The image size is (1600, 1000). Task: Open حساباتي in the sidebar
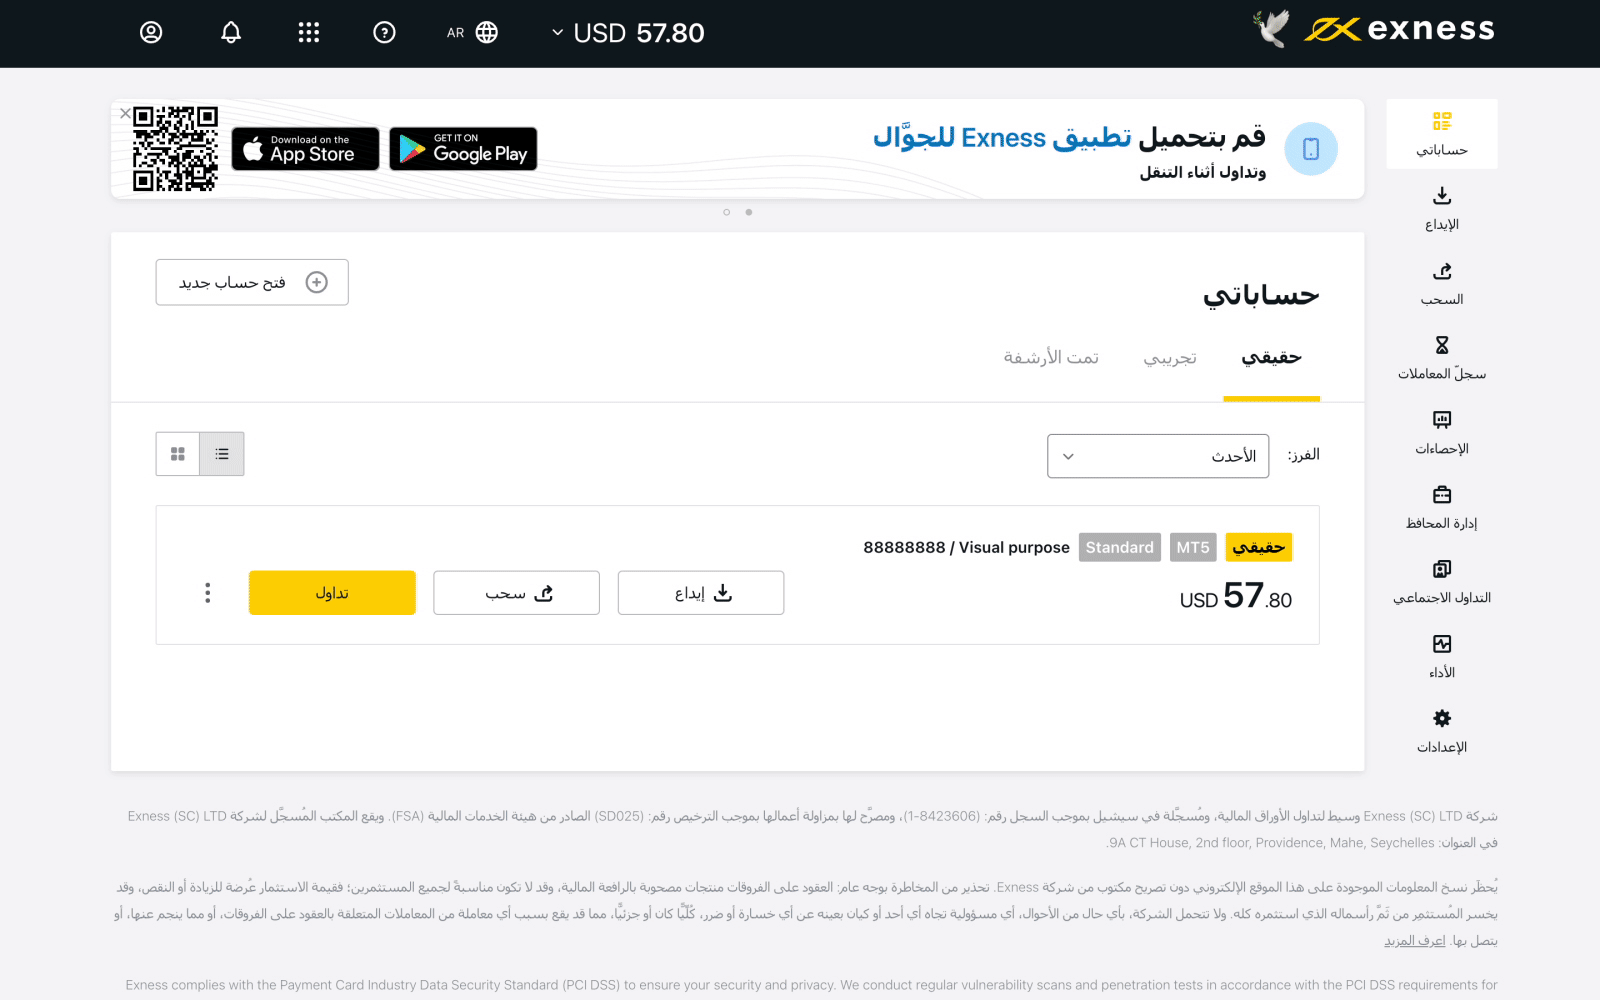pyautogui.click(x=1442, y=134)
